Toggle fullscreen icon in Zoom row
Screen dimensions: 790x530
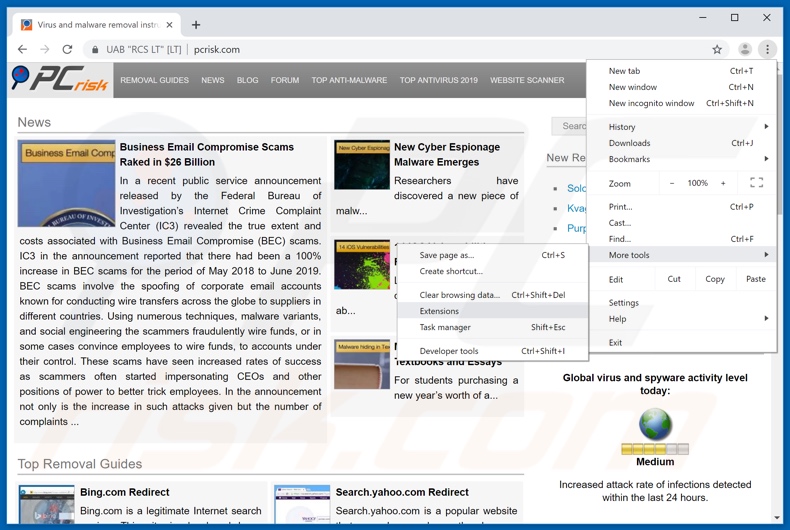(756, 183)
